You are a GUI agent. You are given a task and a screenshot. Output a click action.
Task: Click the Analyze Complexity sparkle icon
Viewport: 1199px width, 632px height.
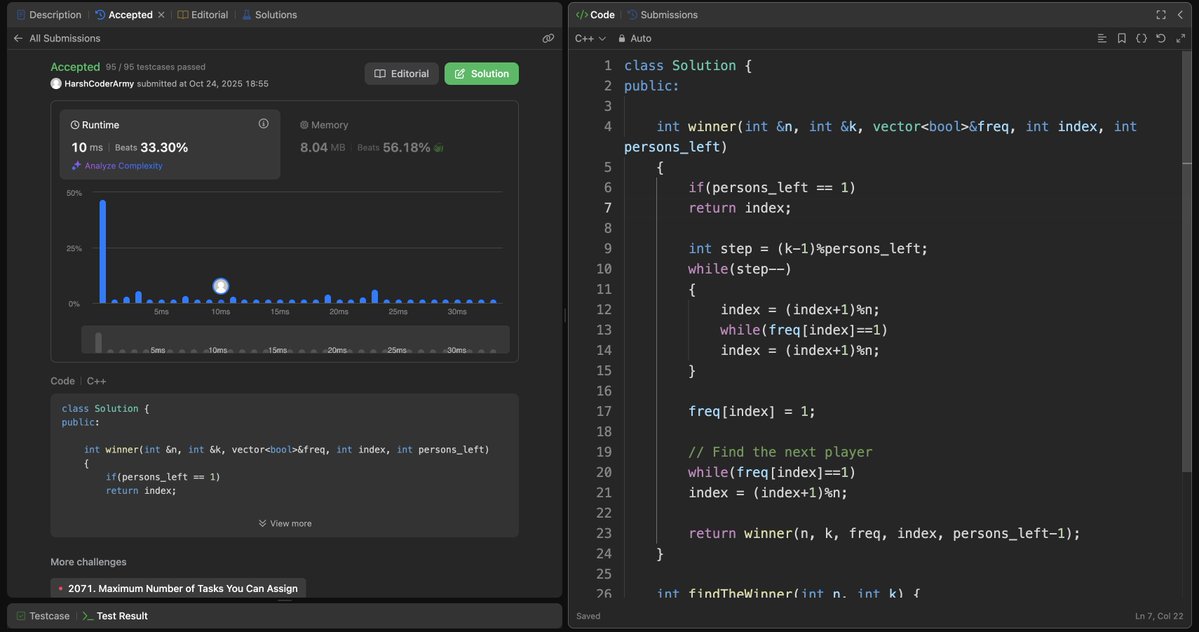[x=75, y=165]
